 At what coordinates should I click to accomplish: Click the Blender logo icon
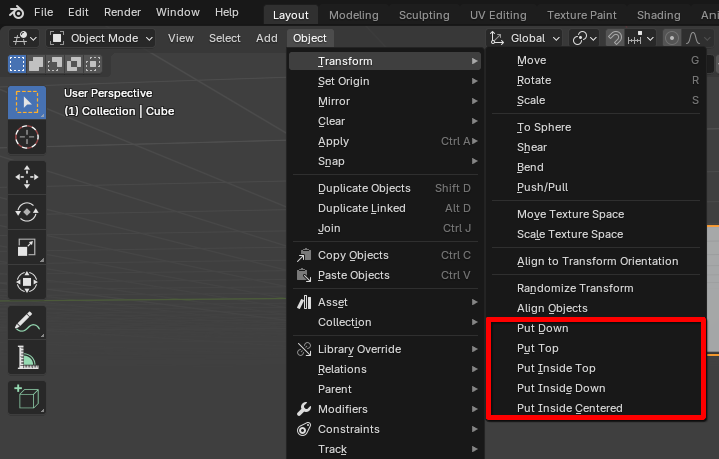pos(17,12)
